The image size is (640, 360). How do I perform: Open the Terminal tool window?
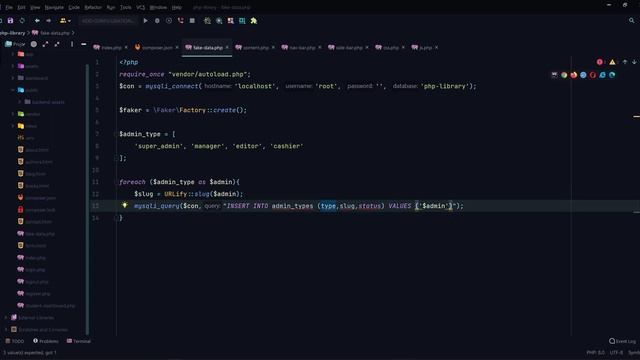click(79, 341)
